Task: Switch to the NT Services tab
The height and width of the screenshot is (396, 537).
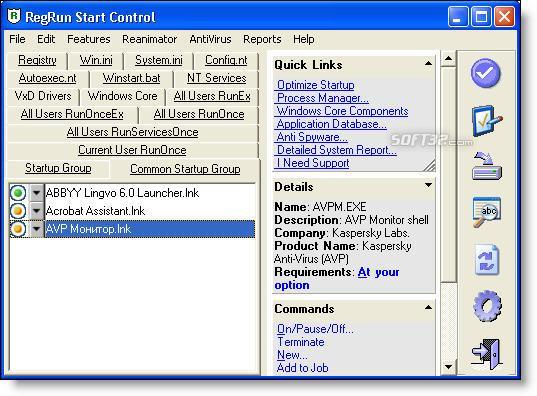Action: (x=216, y=78)
